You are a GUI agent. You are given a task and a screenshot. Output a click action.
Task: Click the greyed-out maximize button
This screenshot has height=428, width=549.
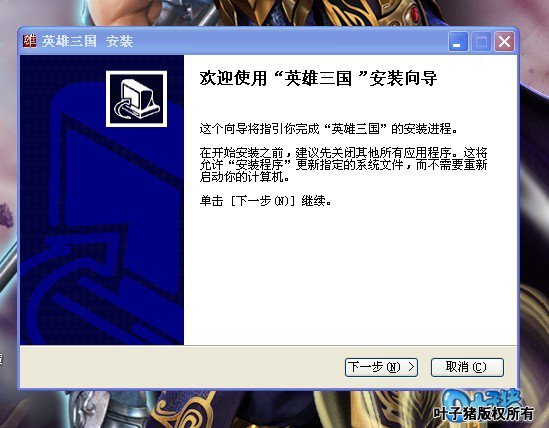click(481, 42)
